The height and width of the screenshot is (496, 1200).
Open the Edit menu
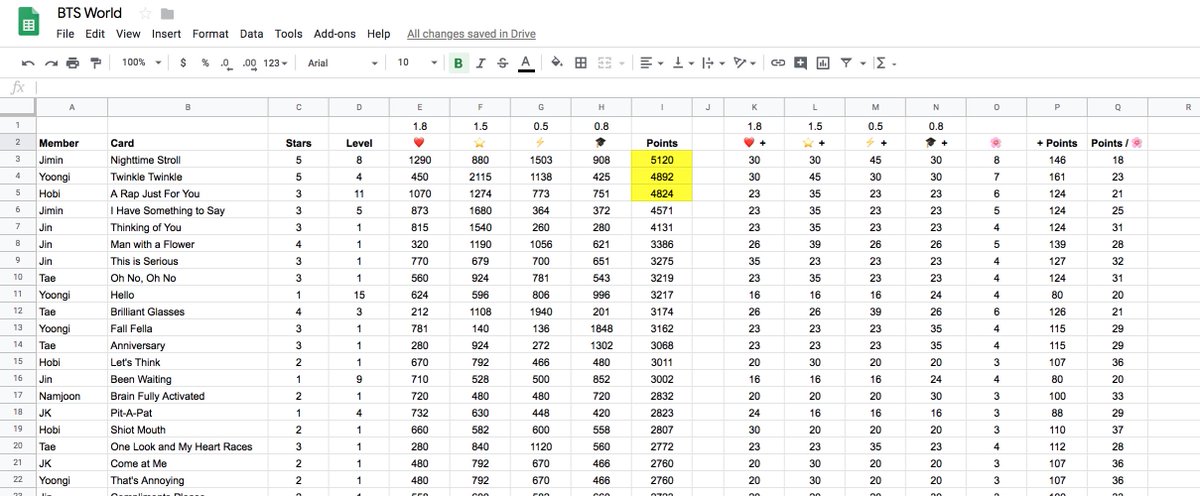coord(95,33)
